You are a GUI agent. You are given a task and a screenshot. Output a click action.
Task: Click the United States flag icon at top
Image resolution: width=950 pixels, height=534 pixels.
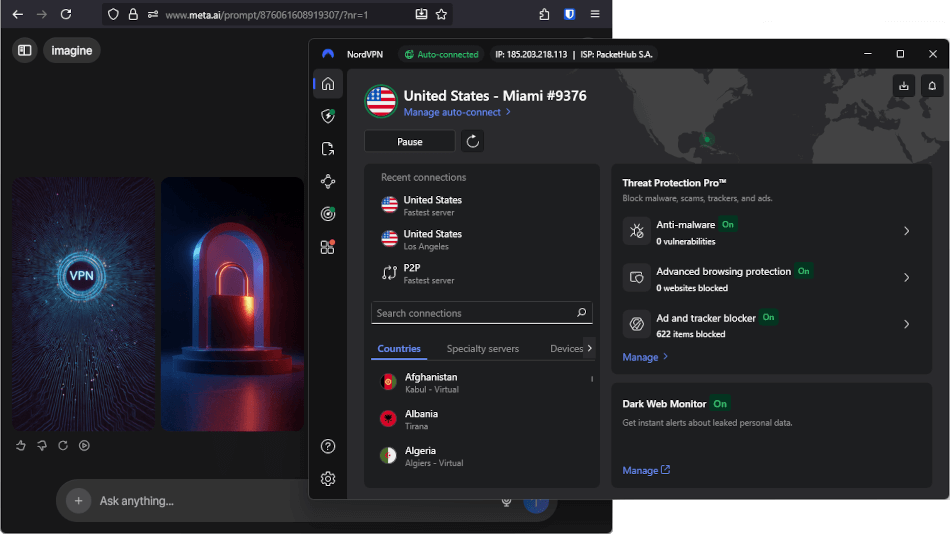click(381, 101)
